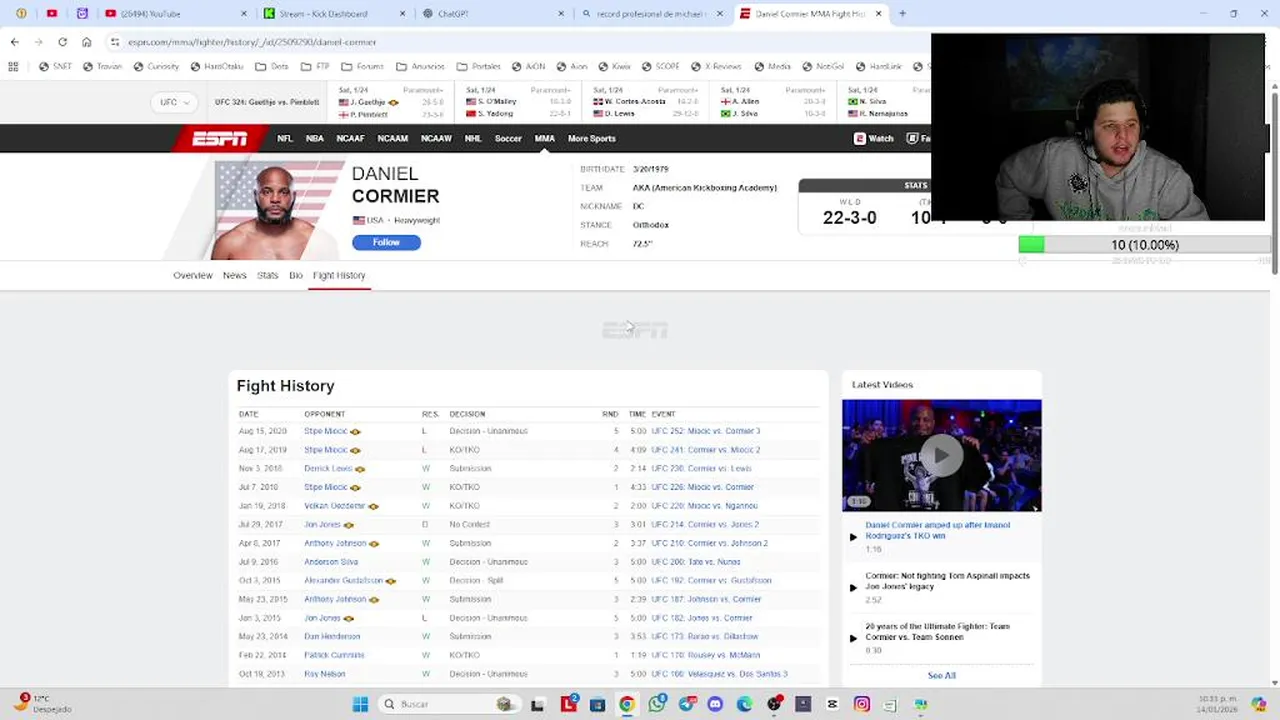Play the Ultimate Fighter 20 years video

click(x=937, y=631)
